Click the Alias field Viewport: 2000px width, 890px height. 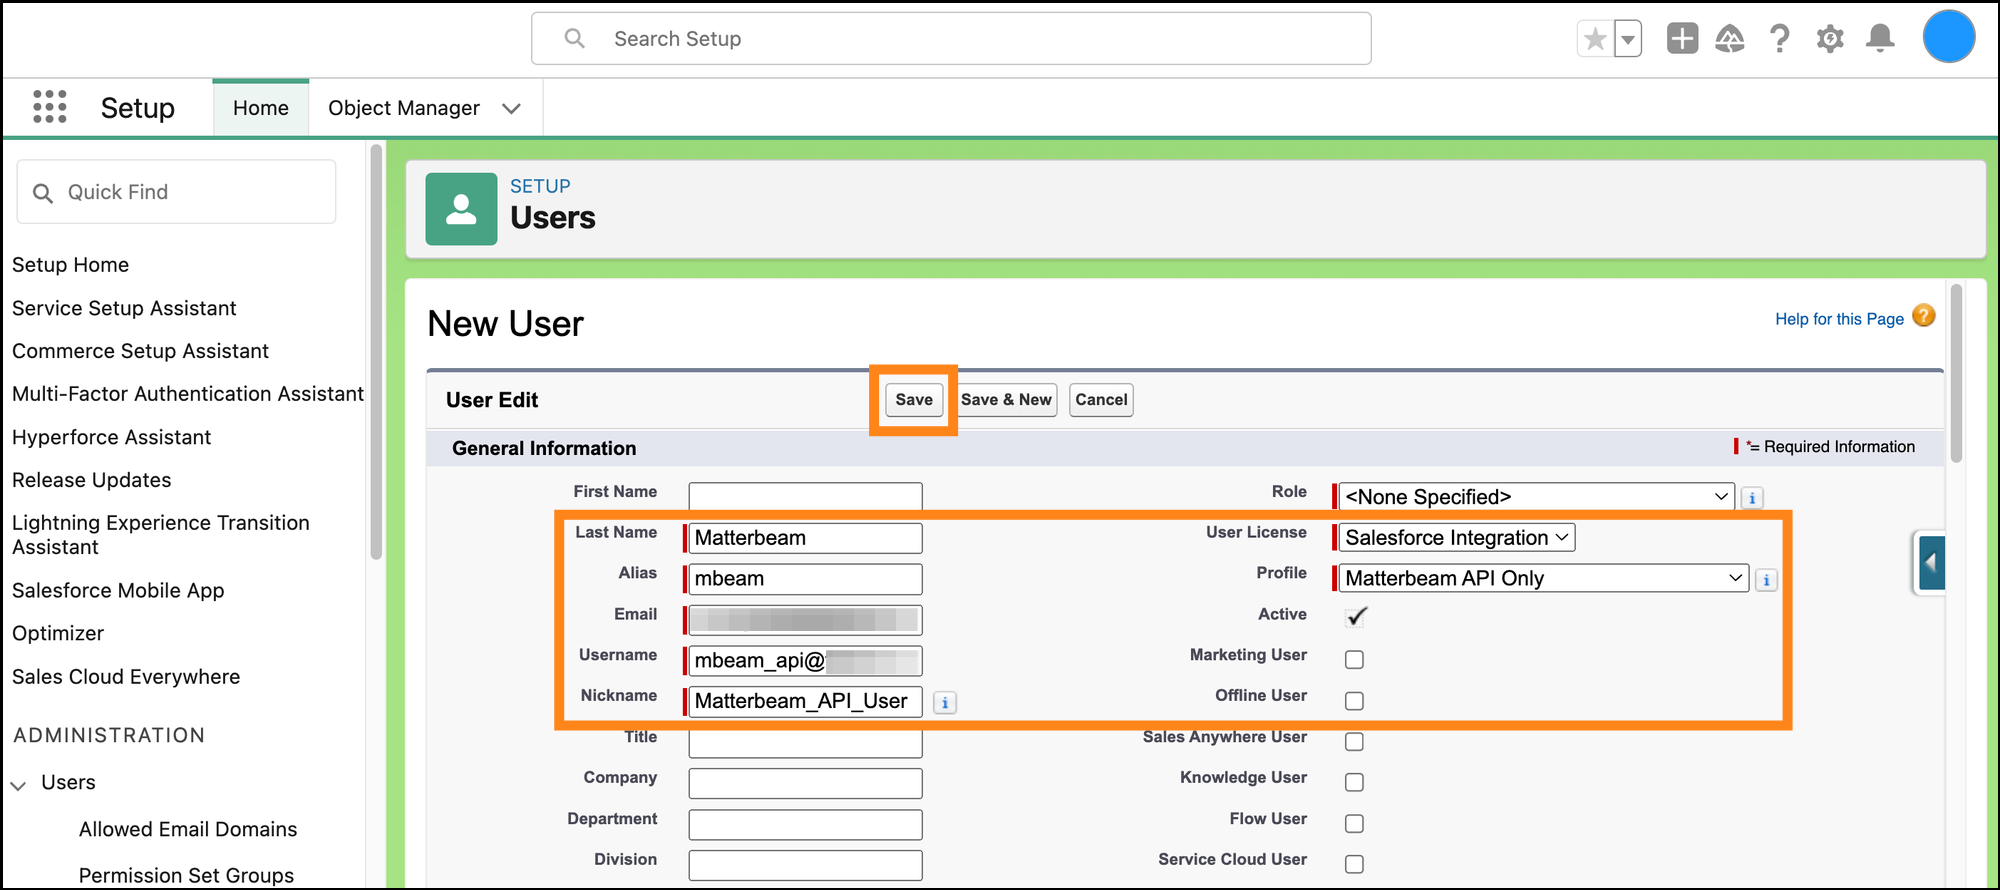(805, 579)
